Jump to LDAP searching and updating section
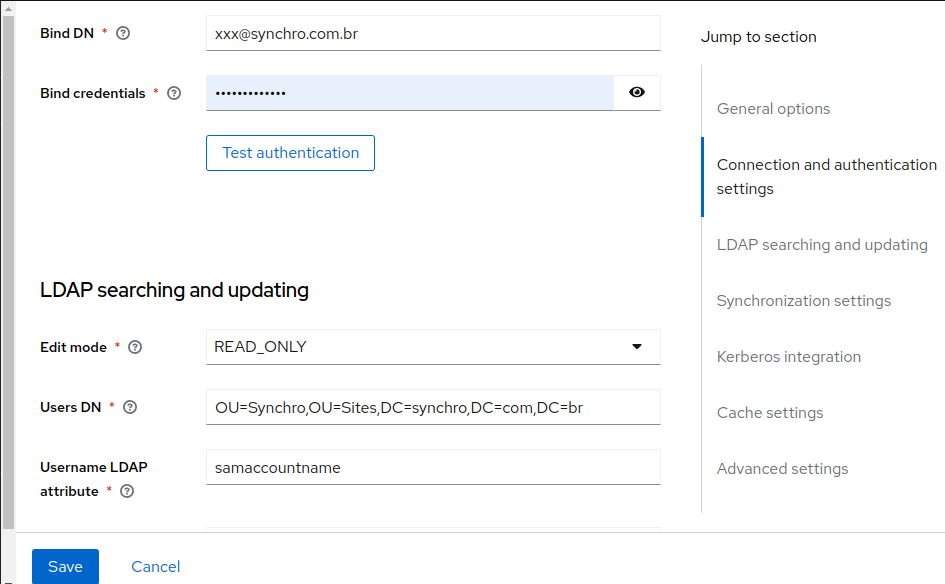The image size is (945, 584). point(821,244)
